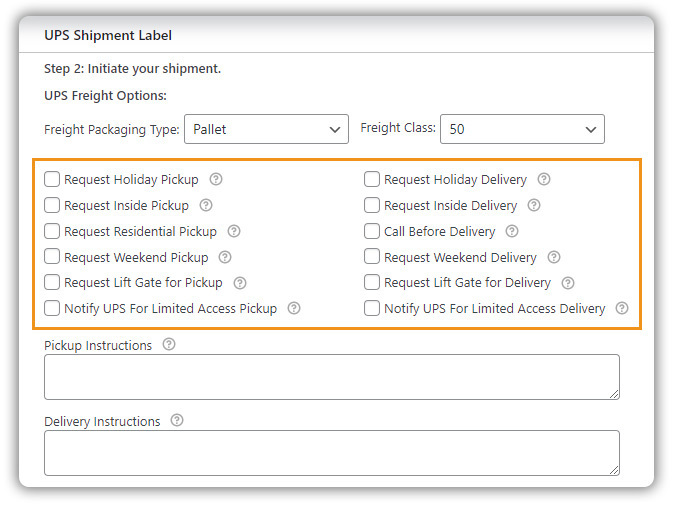The width and height of the screenshot is (675, 508).
Task: Enable Request Holiday Pickup checkbox
Action: click(52, 179)
